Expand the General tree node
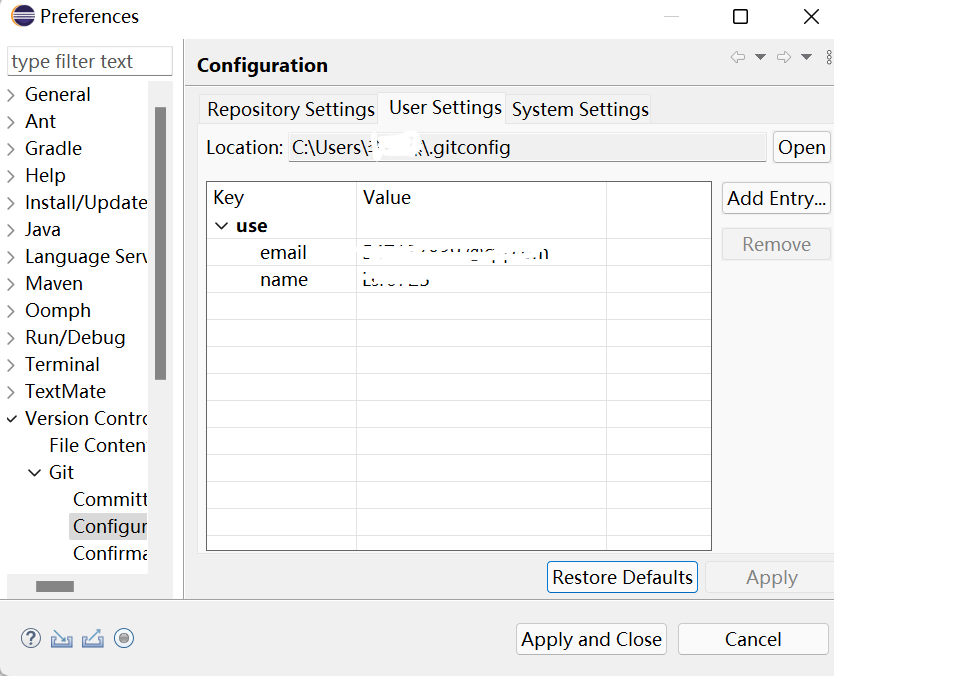The image size is (972, 676). [x=11, y=95]
